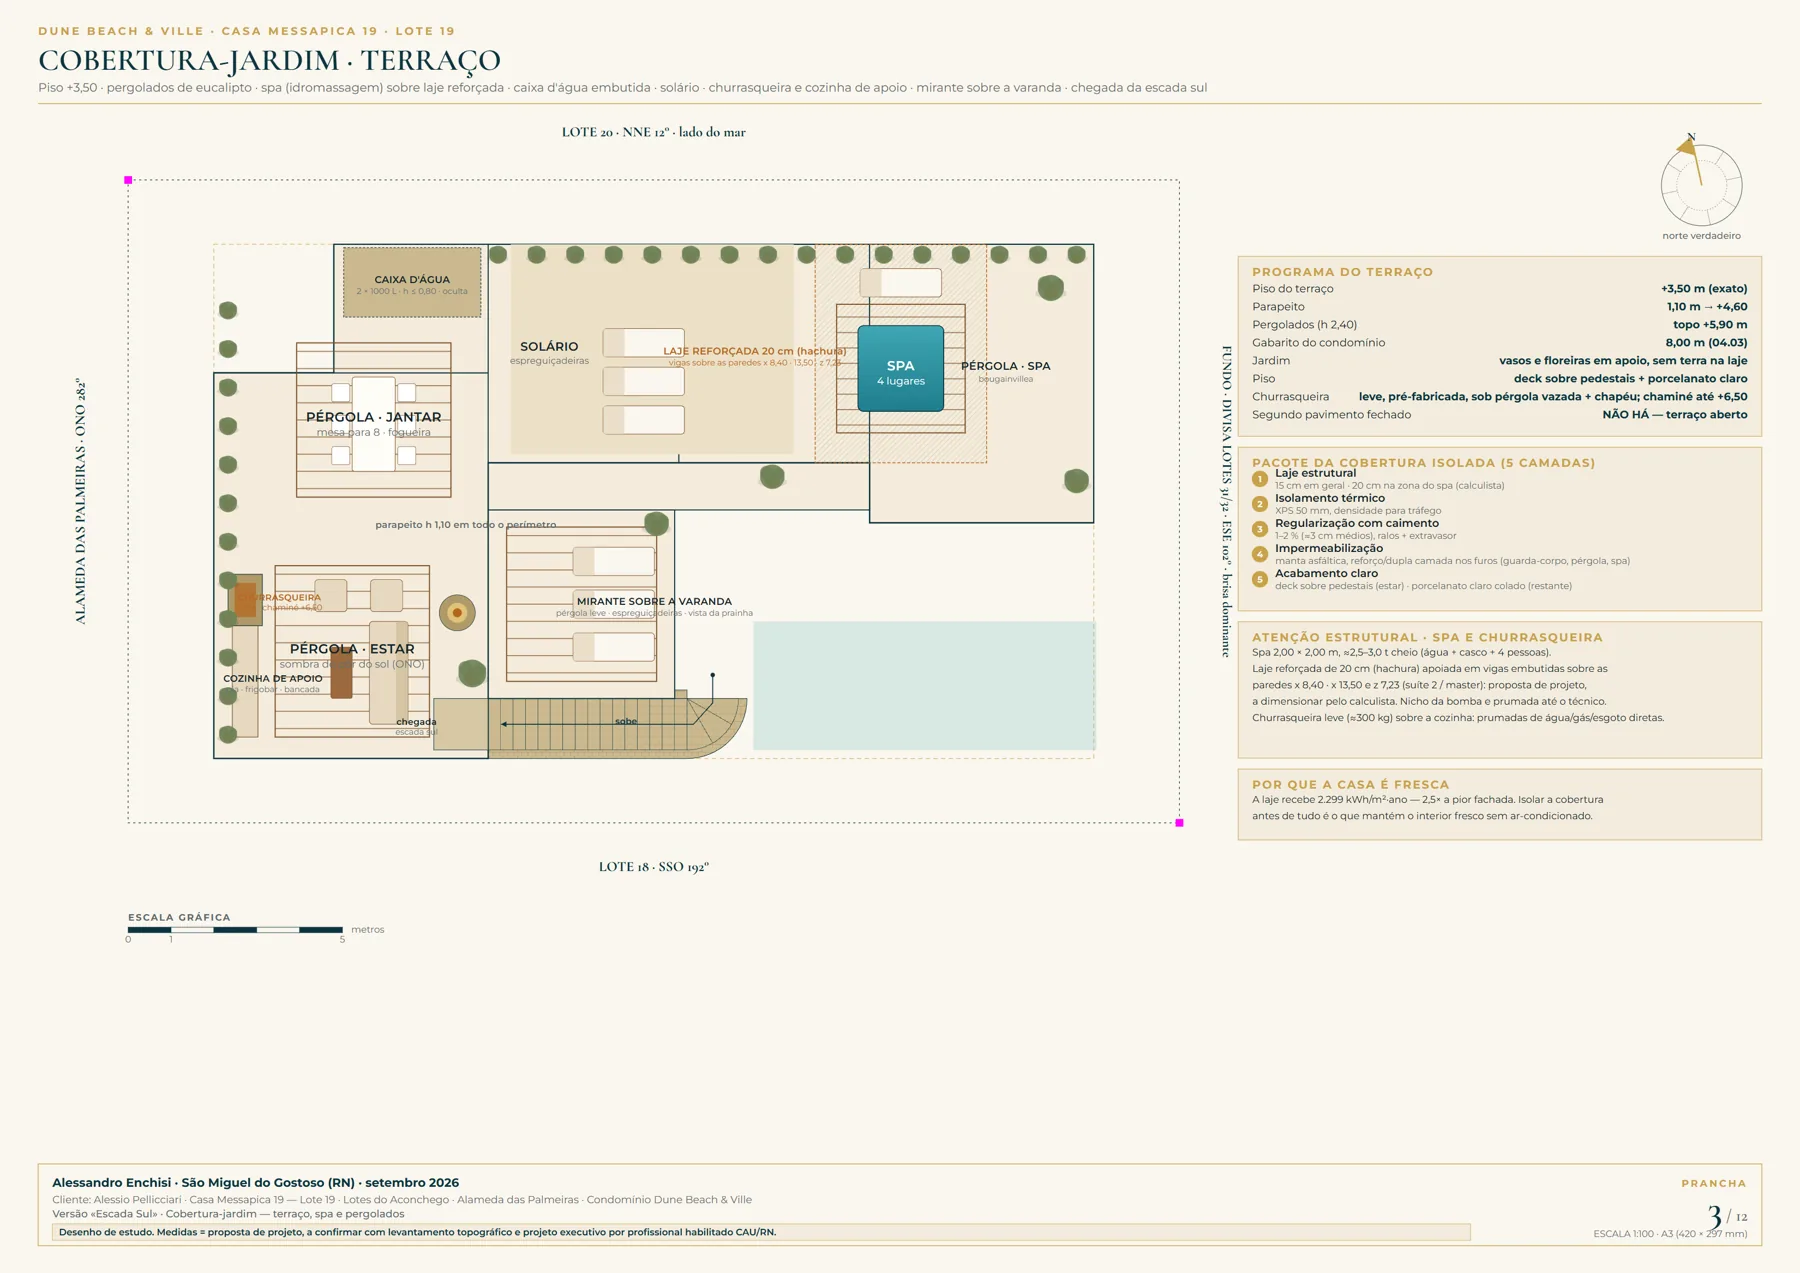Image resolution: width=1800 pixels, height=1273 pixels.
Task: Click the round fire pit symbol
Action: point(457,613)
